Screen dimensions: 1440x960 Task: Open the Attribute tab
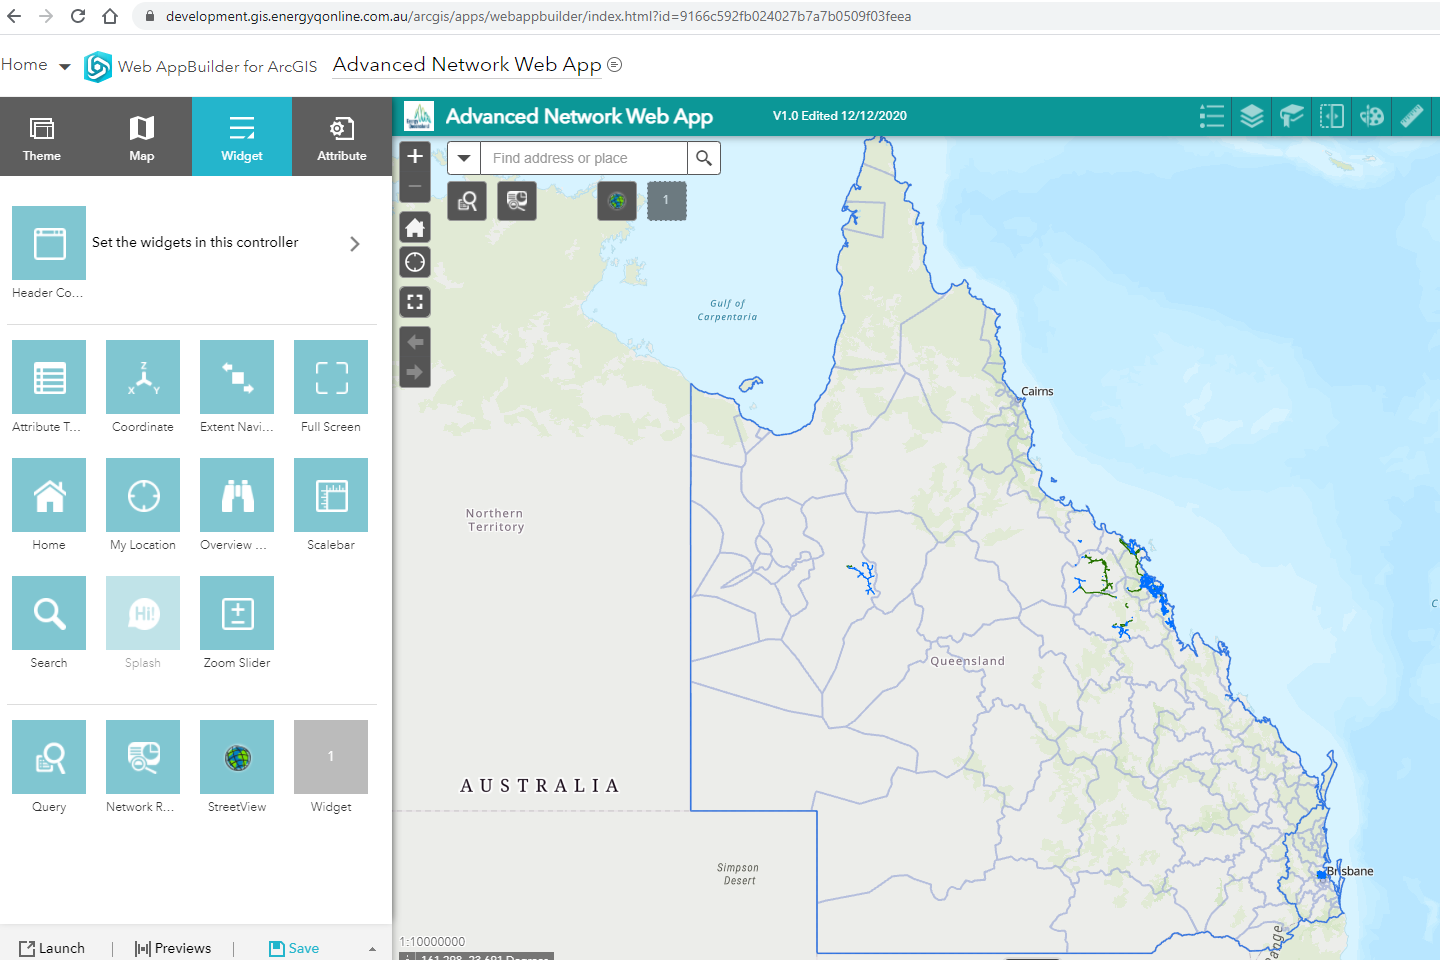[x=341, y=136]
